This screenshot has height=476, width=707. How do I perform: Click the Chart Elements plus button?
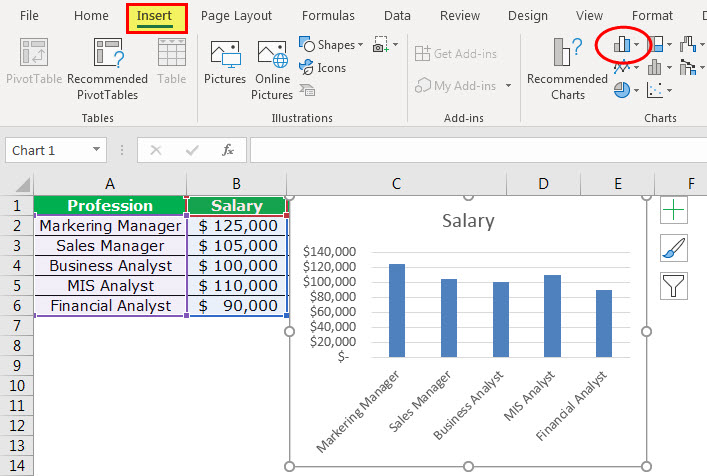674,209
